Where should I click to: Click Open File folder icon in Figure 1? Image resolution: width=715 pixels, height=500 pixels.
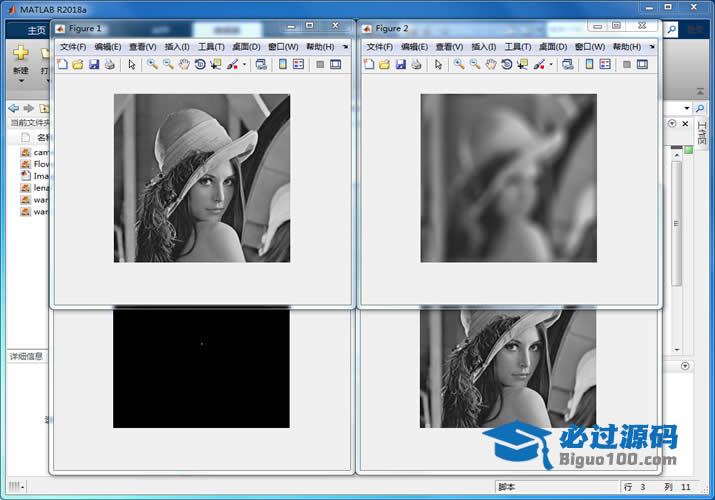78,64
